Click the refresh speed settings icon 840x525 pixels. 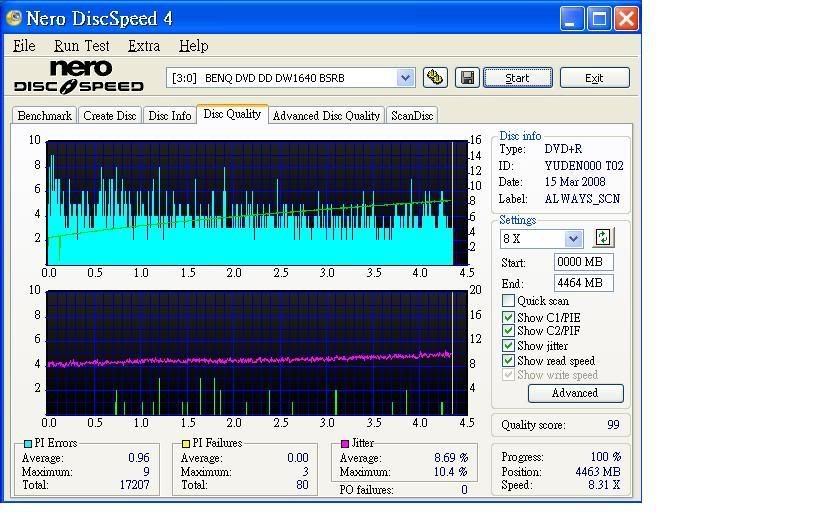603,238
